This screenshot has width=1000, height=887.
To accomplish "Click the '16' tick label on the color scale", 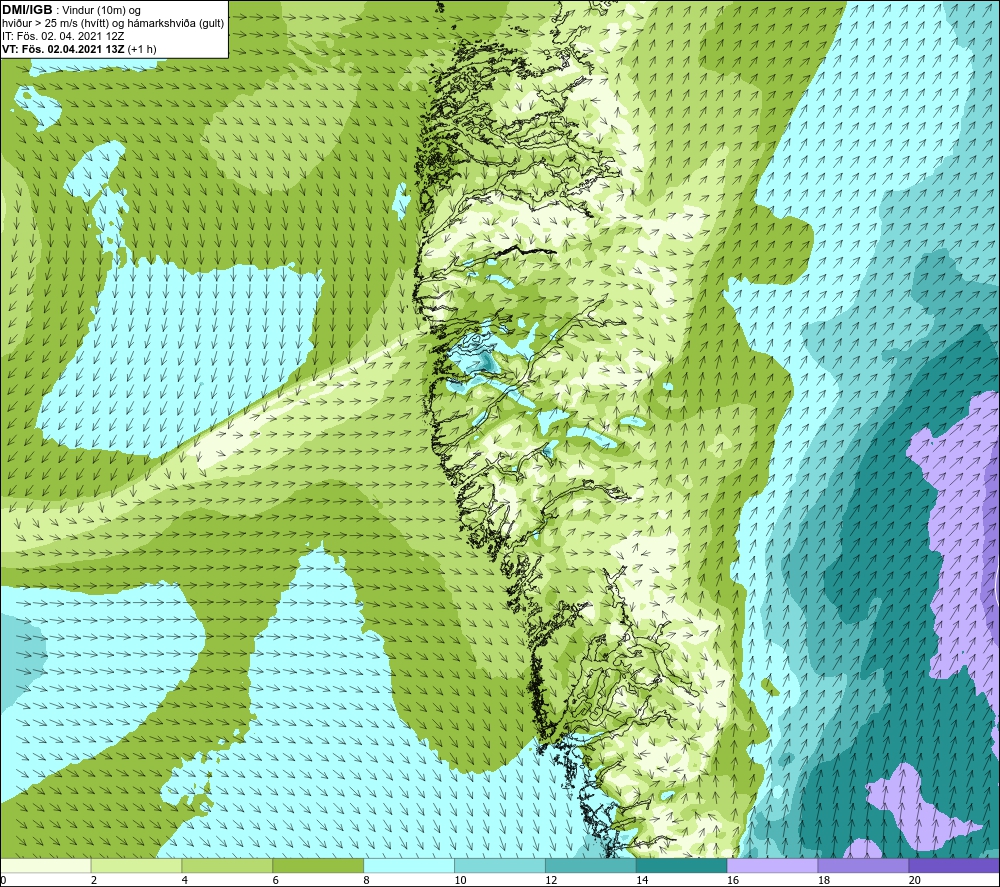I will (733, 881).
